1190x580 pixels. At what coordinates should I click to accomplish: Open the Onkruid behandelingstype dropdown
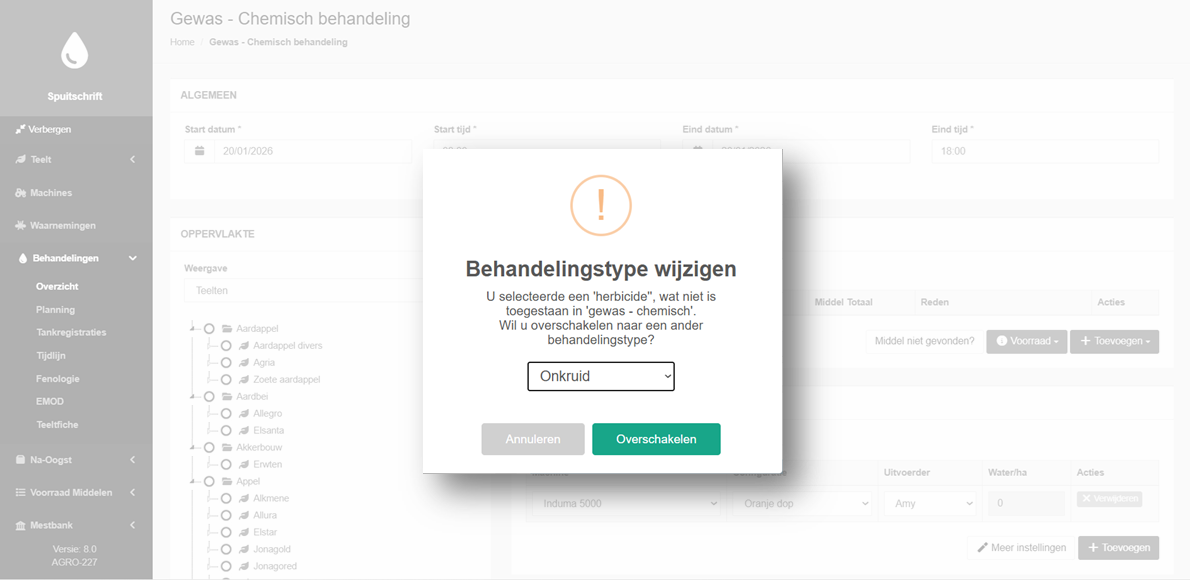click(601, 376)
